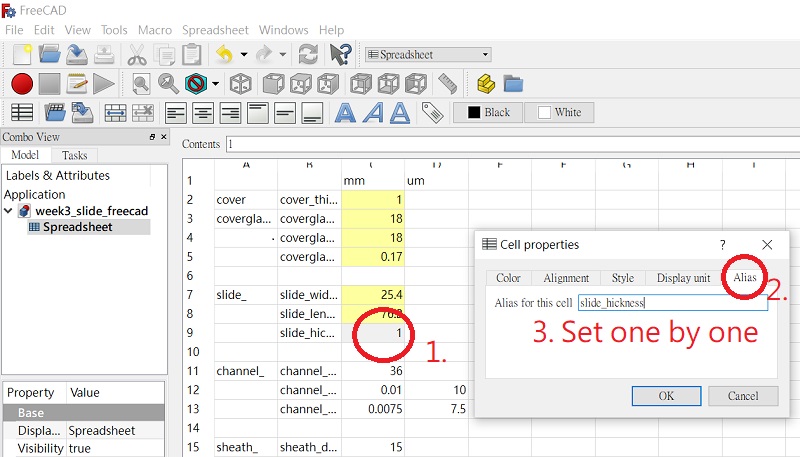Select the Alias tab in Cell properties
Screen dimensions: 800x457
coord(744,277)
